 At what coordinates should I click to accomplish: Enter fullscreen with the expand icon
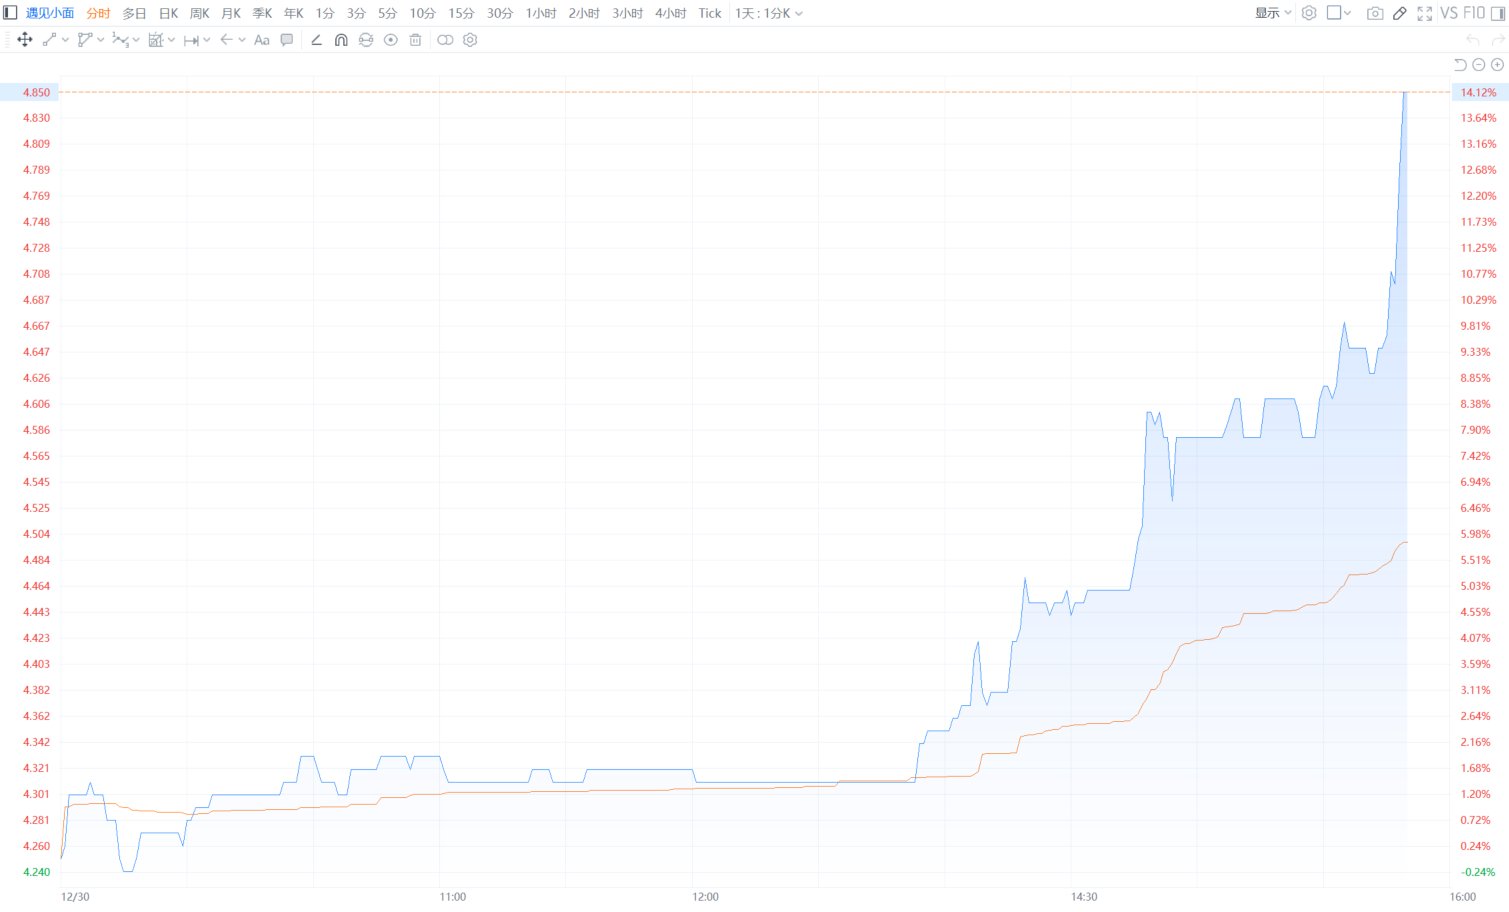[1425, 13]
